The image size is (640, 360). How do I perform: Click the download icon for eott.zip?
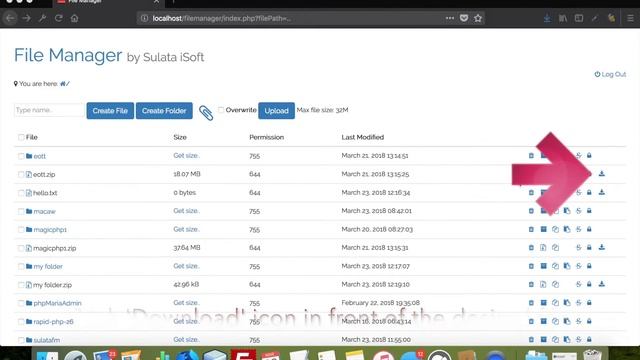602,174
